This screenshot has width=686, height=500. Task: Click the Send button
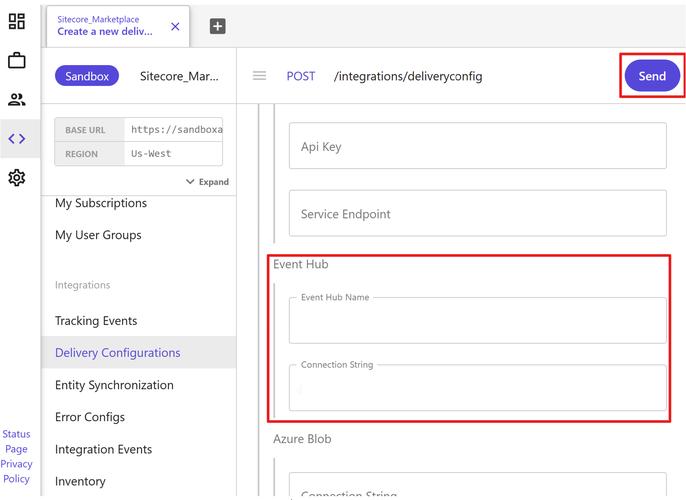tap(651, 76)
